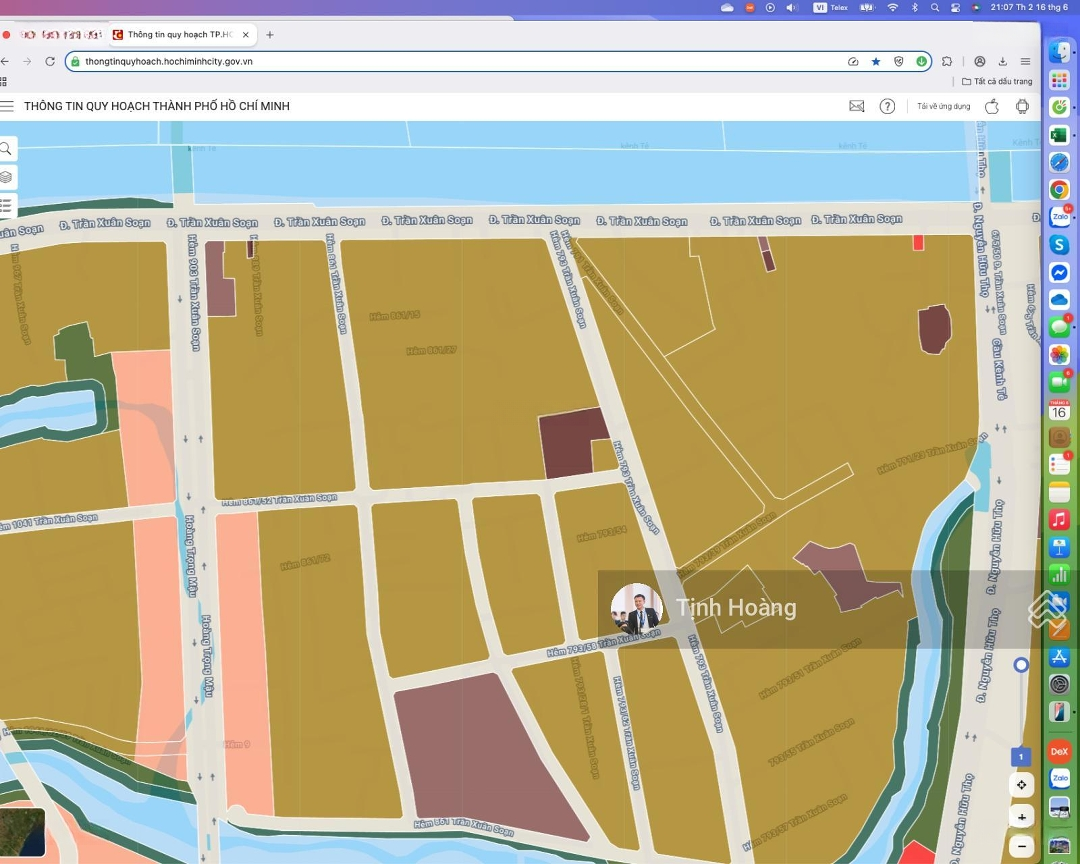This screenshot has height=864, width=1080.
Task: Open the help question mark icon
Action: pos(887,106)
